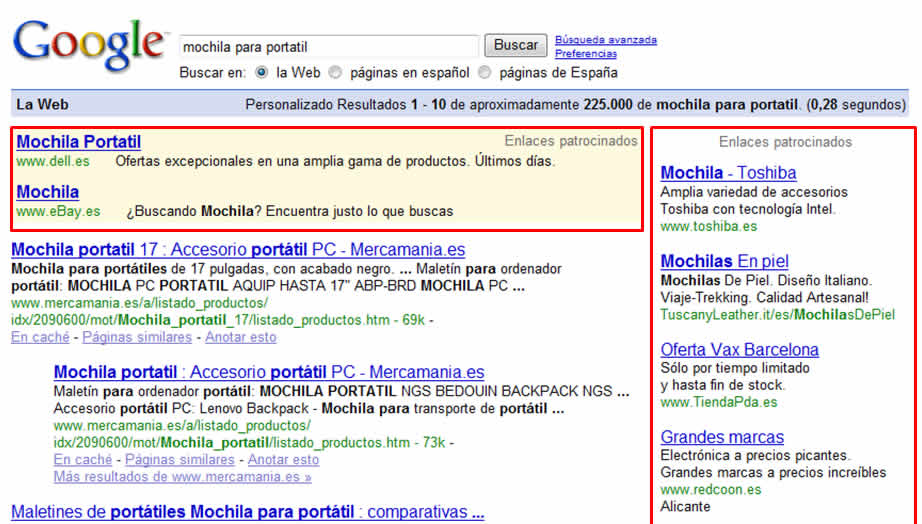Click the search box containing mochila para portatil

point(329,47)
